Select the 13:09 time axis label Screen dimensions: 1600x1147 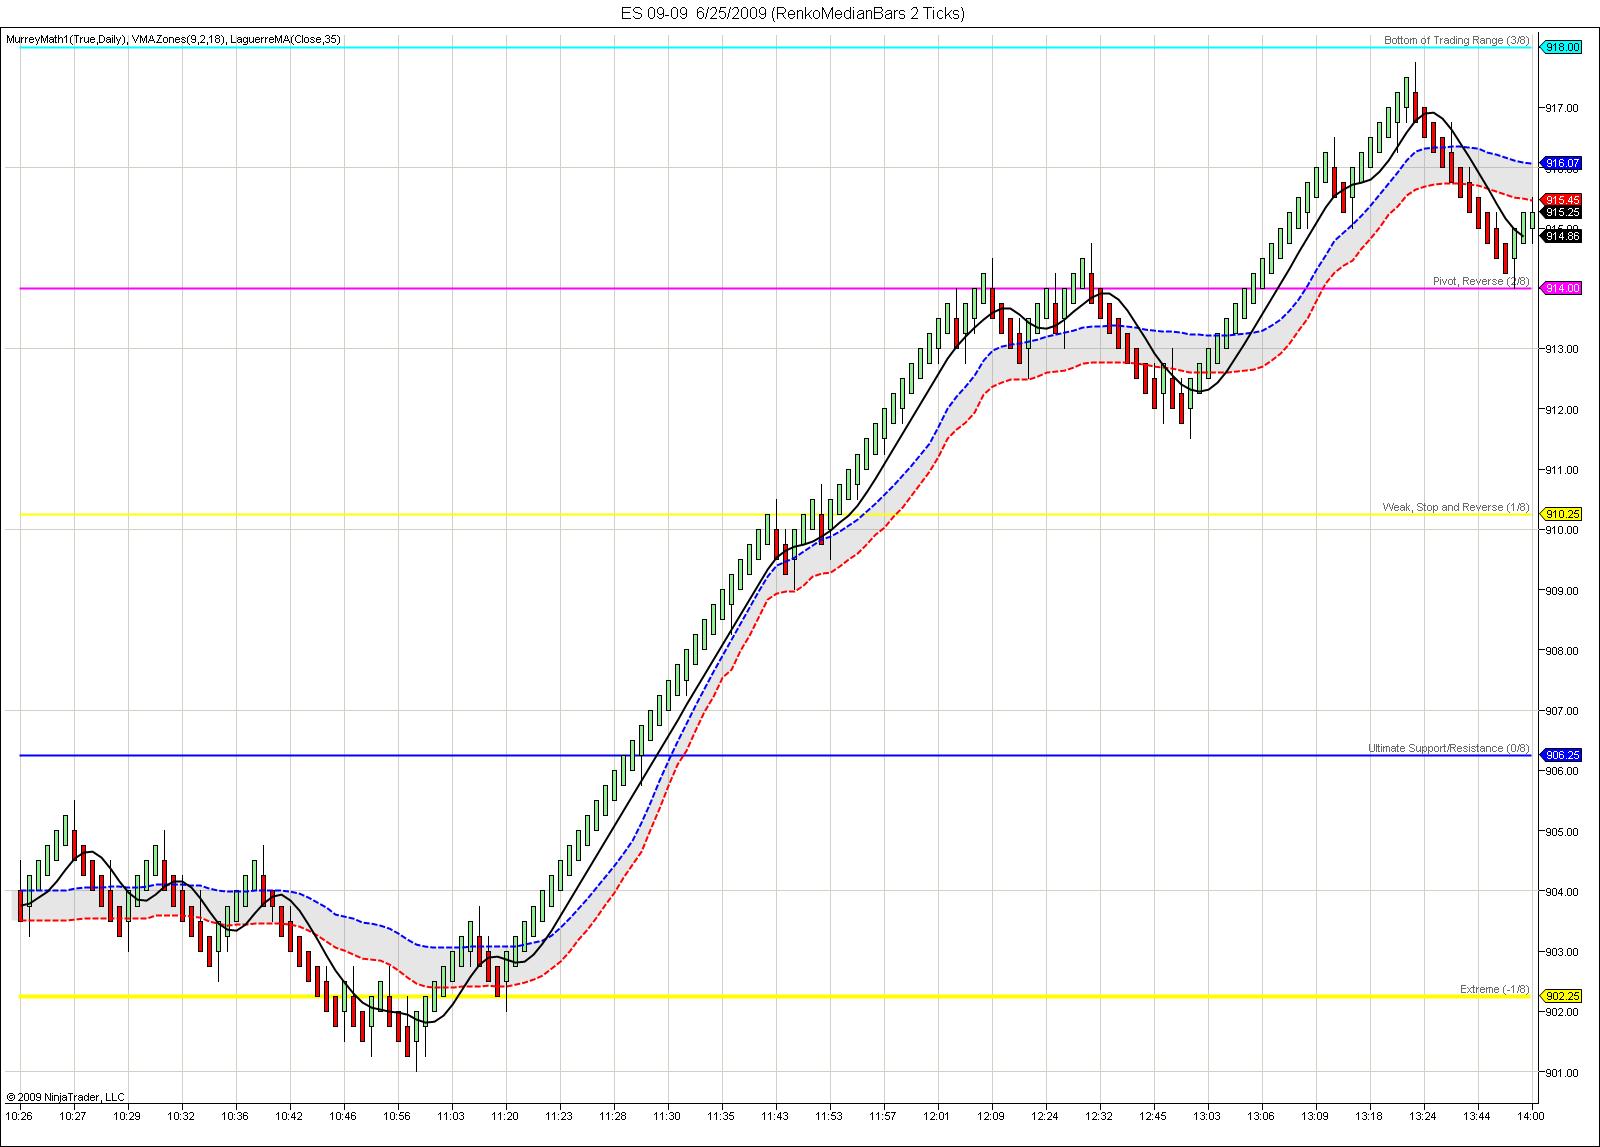coord(1315,1116)
